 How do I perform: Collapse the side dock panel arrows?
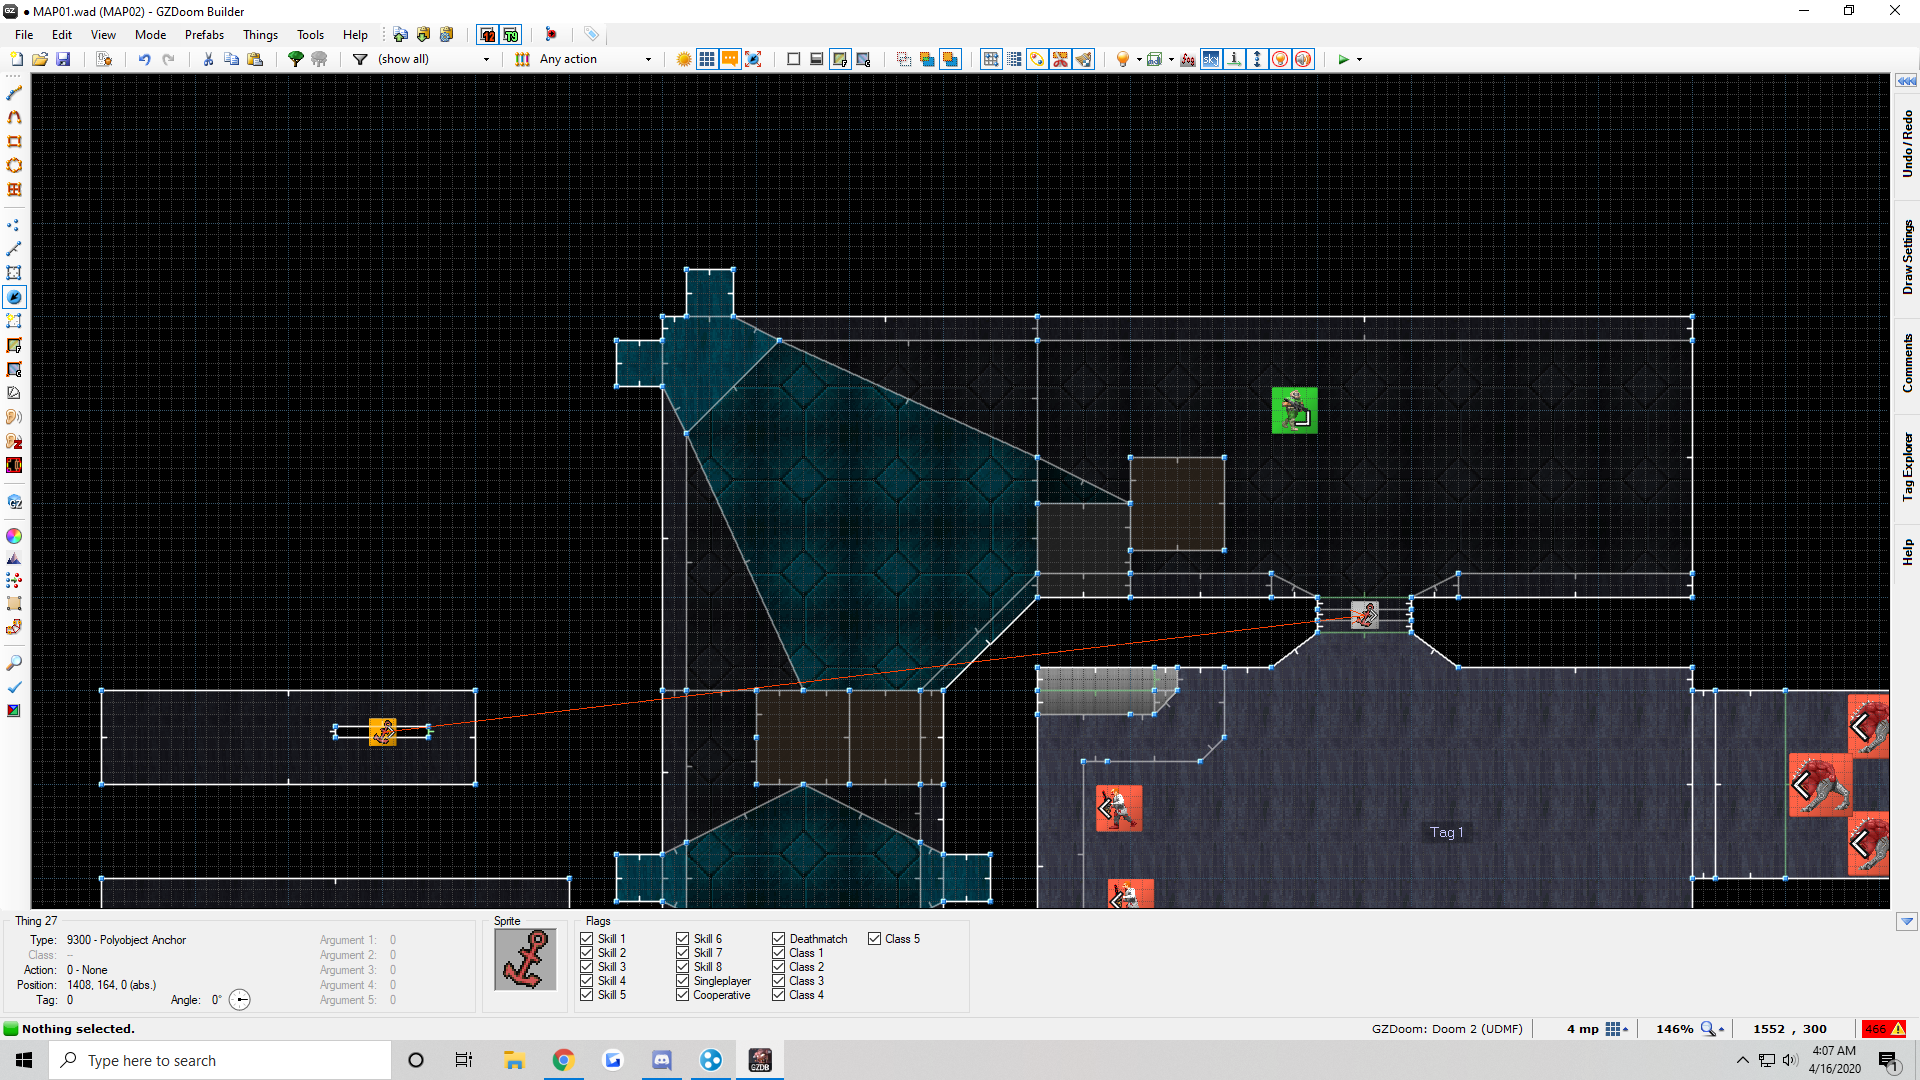point(1906,81)
